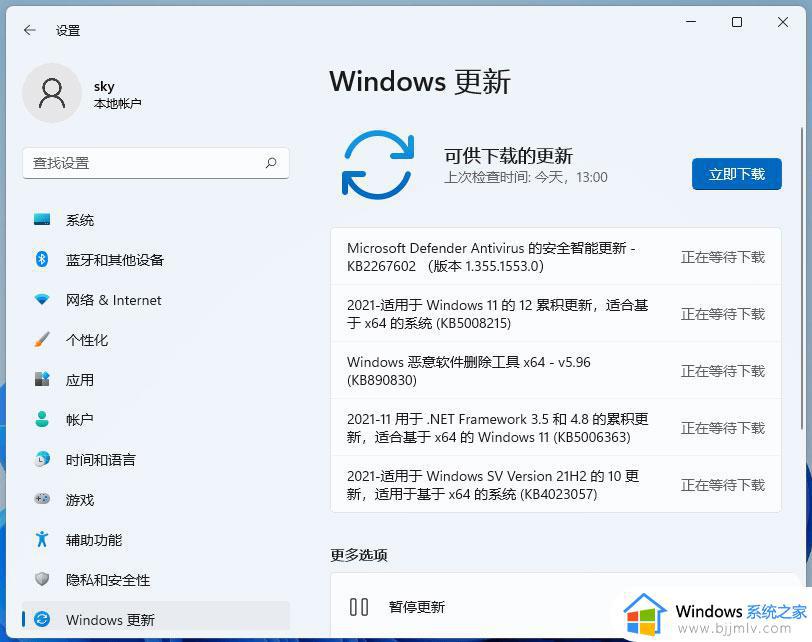Open 蓝牙和其他设备 settings
The width and height of the screenshot is (812, 642).
pos(155,259)
